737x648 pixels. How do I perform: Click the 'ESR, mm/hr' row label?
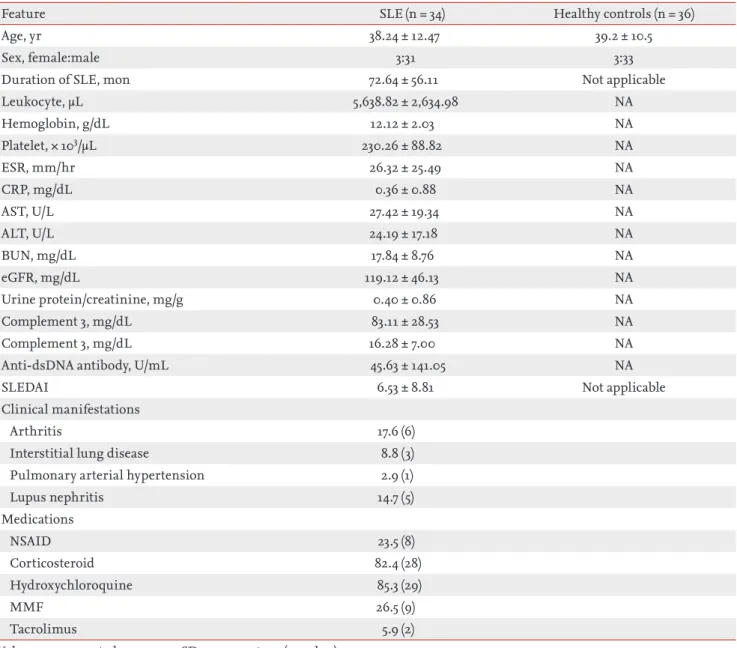coord(38,168)
